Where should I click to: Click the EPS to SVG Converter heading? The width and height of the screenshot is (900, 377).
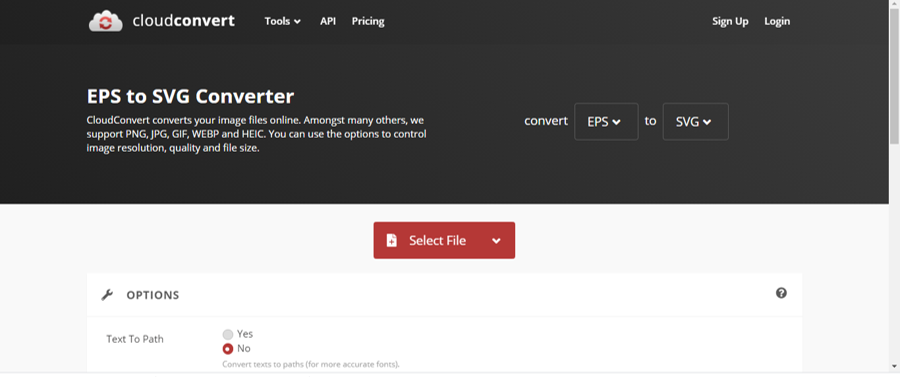(x=191, y=96)
